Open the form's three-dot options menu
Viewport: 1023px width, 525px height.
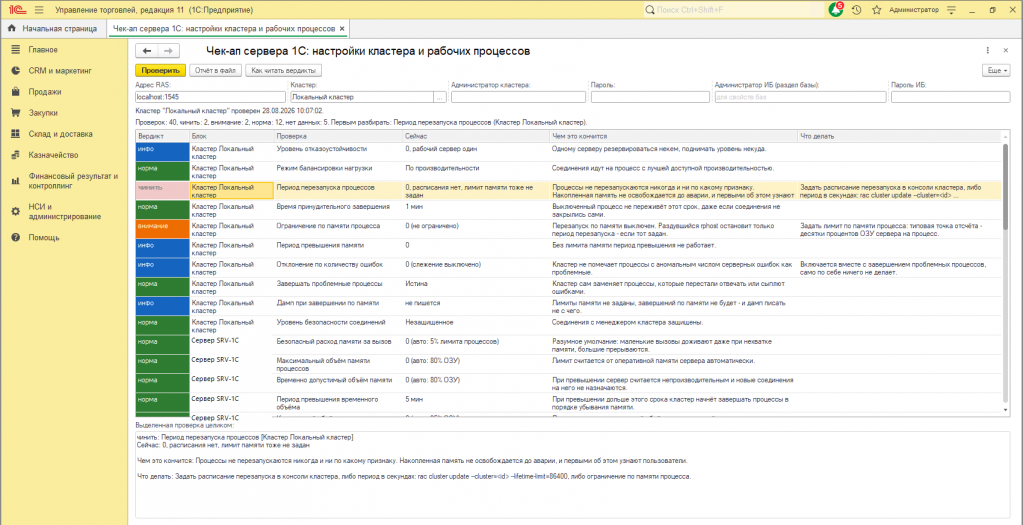988,51
